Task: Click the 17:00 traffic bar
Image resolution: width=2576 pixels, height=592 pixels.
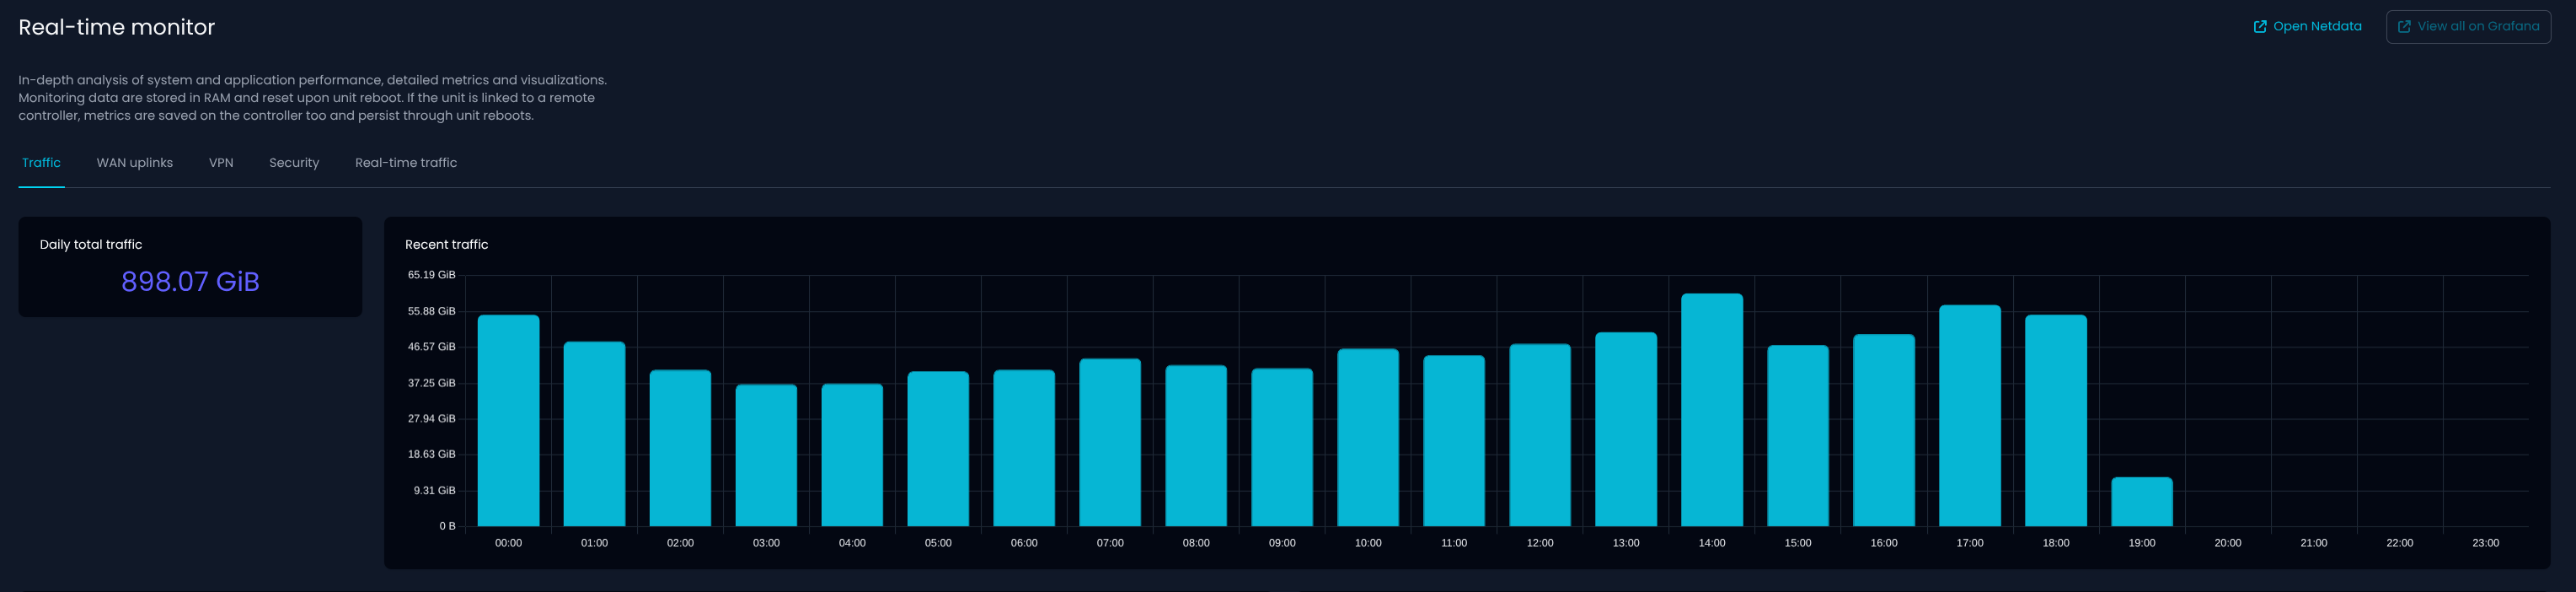Action: [x=1969, y=416]
